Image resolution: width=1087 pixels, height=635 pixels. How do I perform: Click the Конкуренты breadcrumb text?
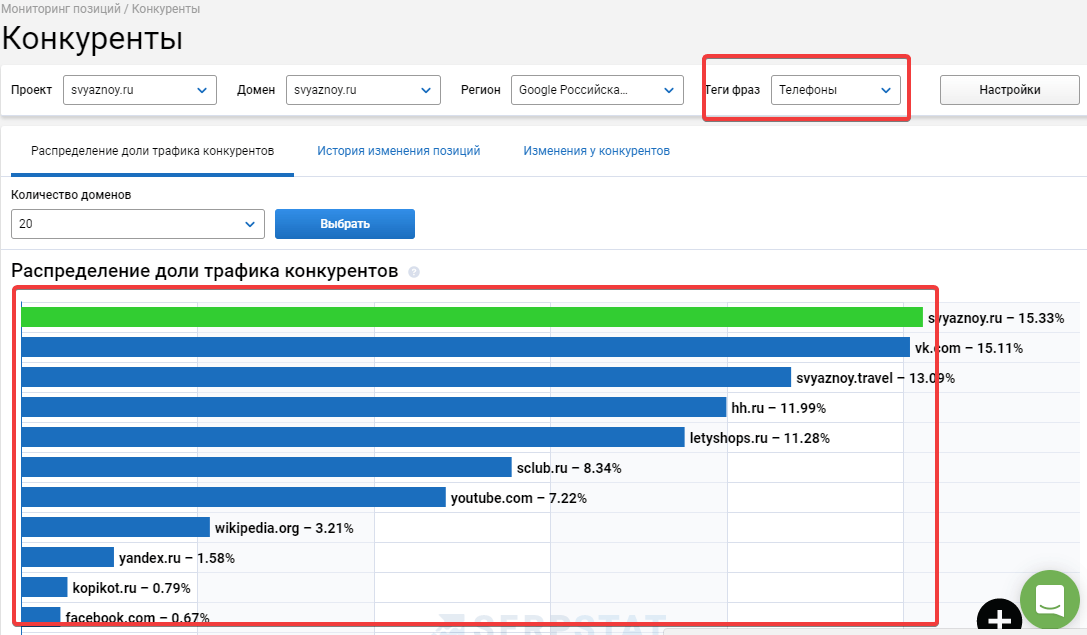click(x=166, y=9)
